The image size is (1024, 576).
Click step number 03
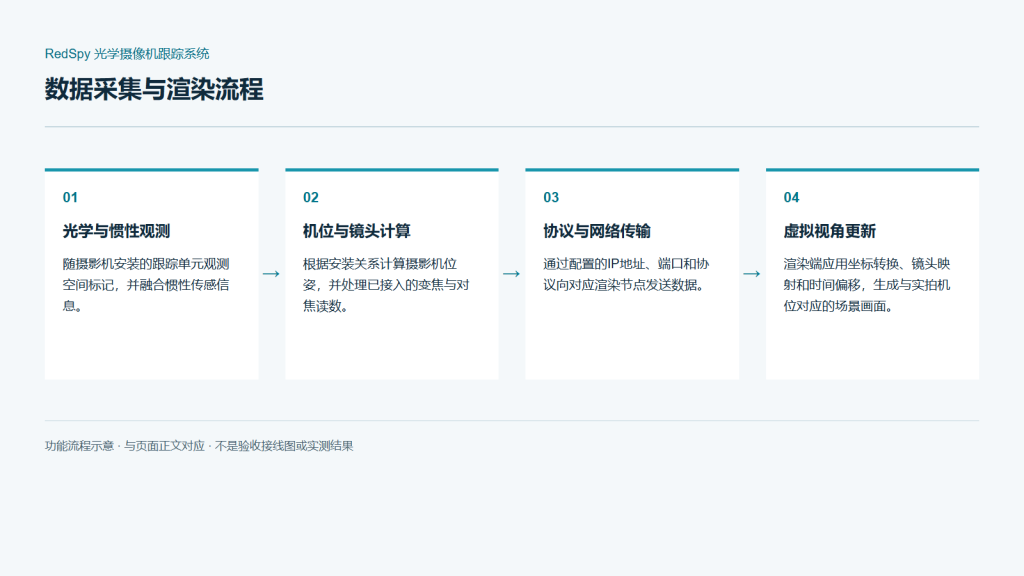pyautogui.click(x=551, y=197)
